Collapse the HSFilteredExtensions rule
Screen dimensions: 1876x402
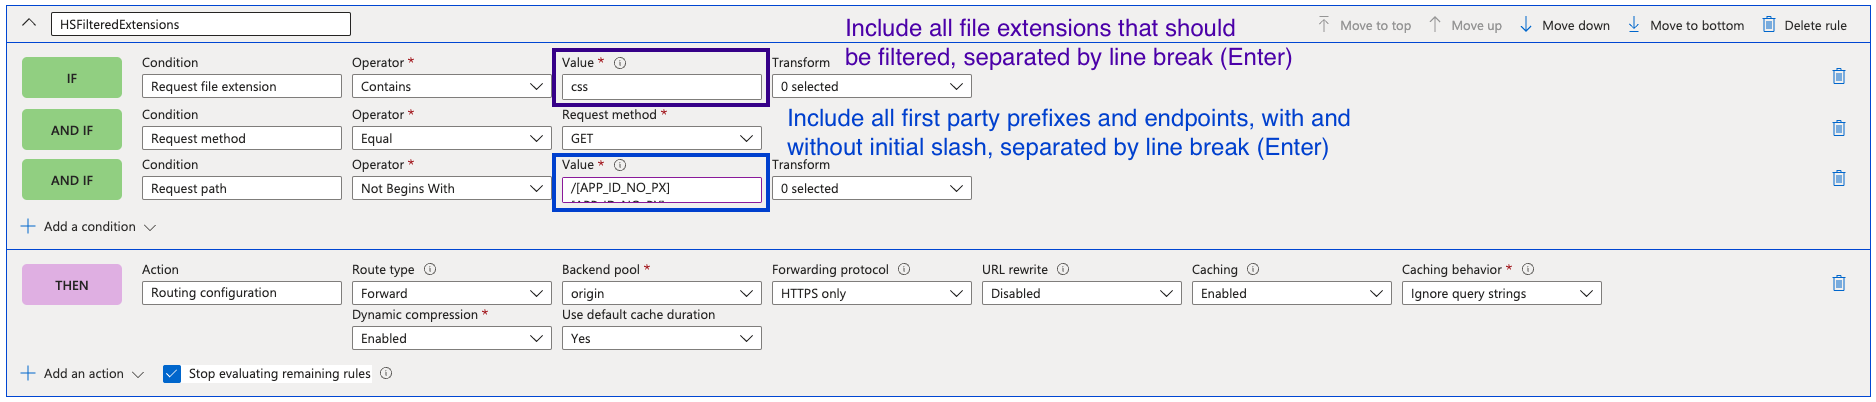29,23
